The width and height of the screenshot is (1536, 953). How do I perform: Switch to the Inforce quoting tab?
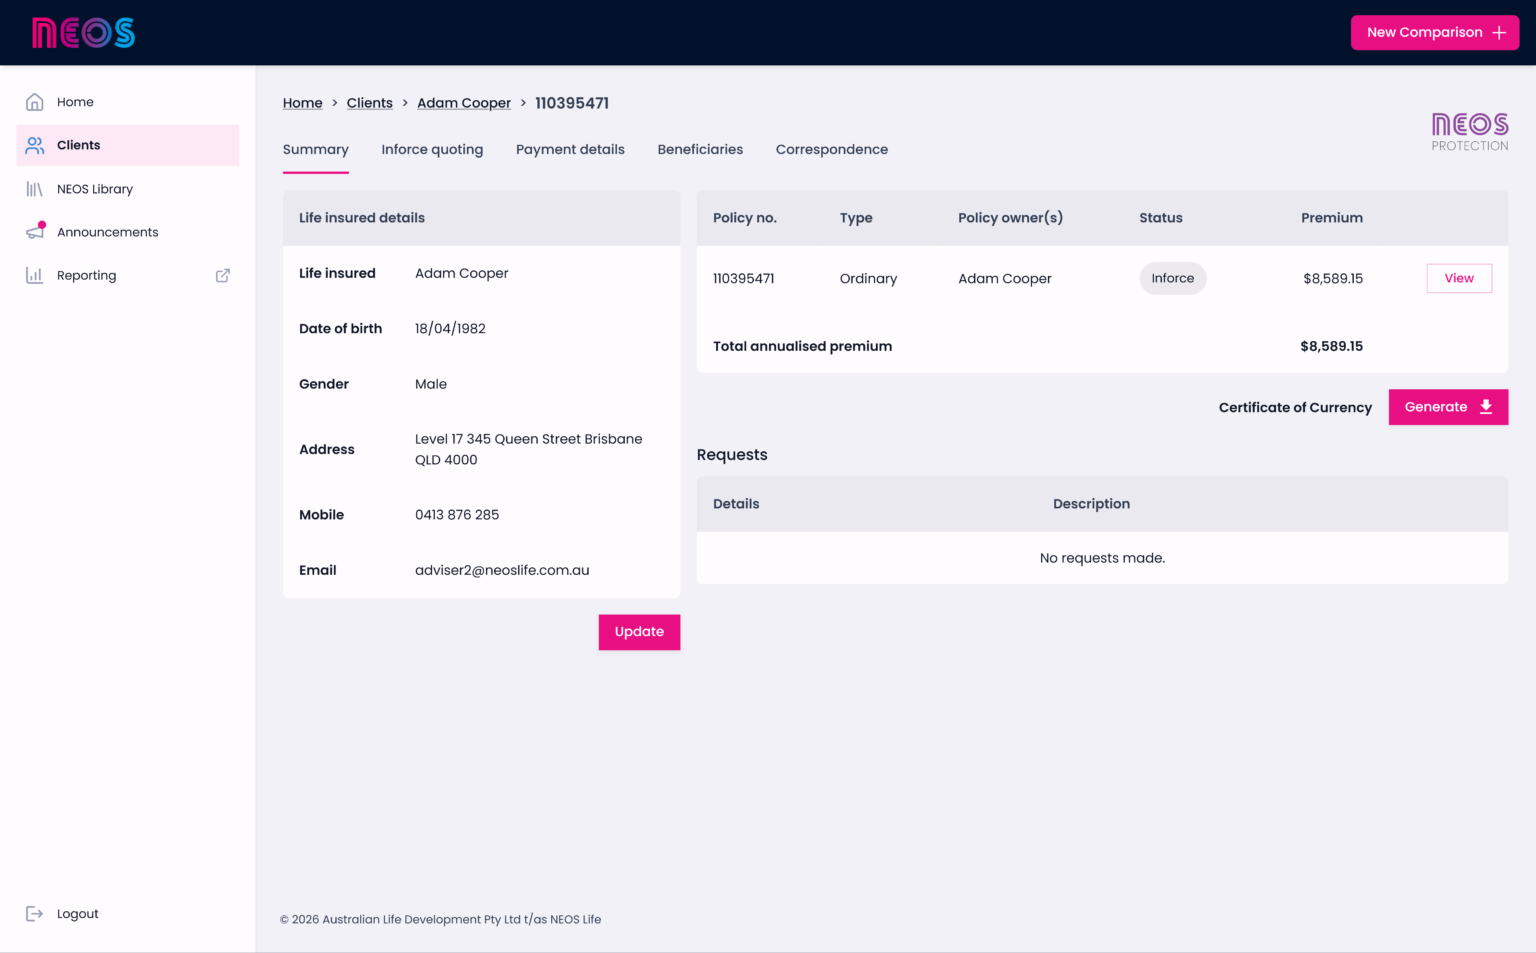[432, 150]
